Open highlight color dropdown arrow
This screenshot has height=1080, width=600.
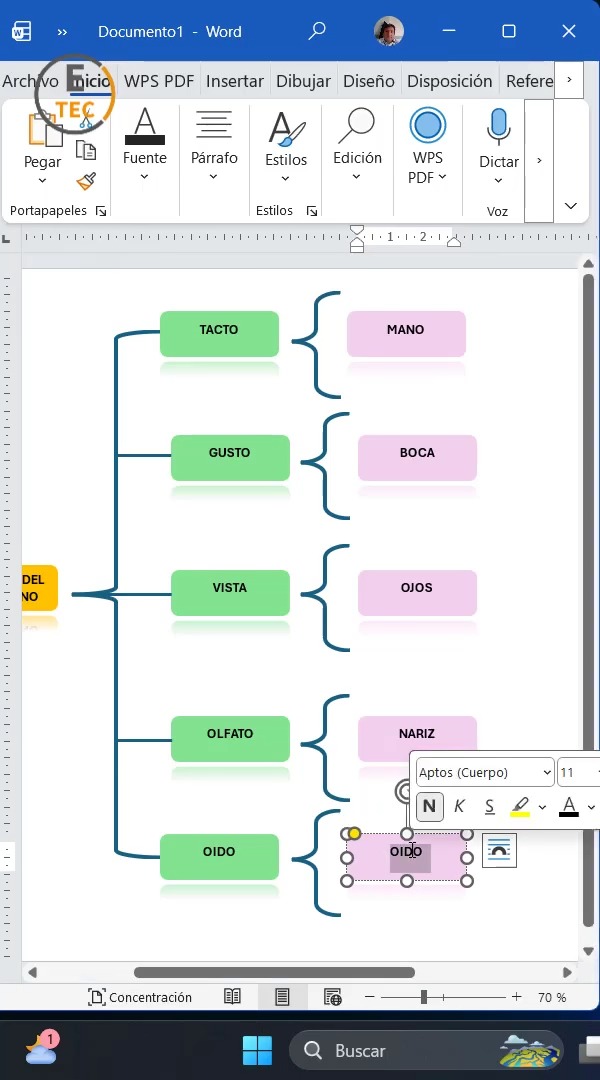(x=543, y=807)
